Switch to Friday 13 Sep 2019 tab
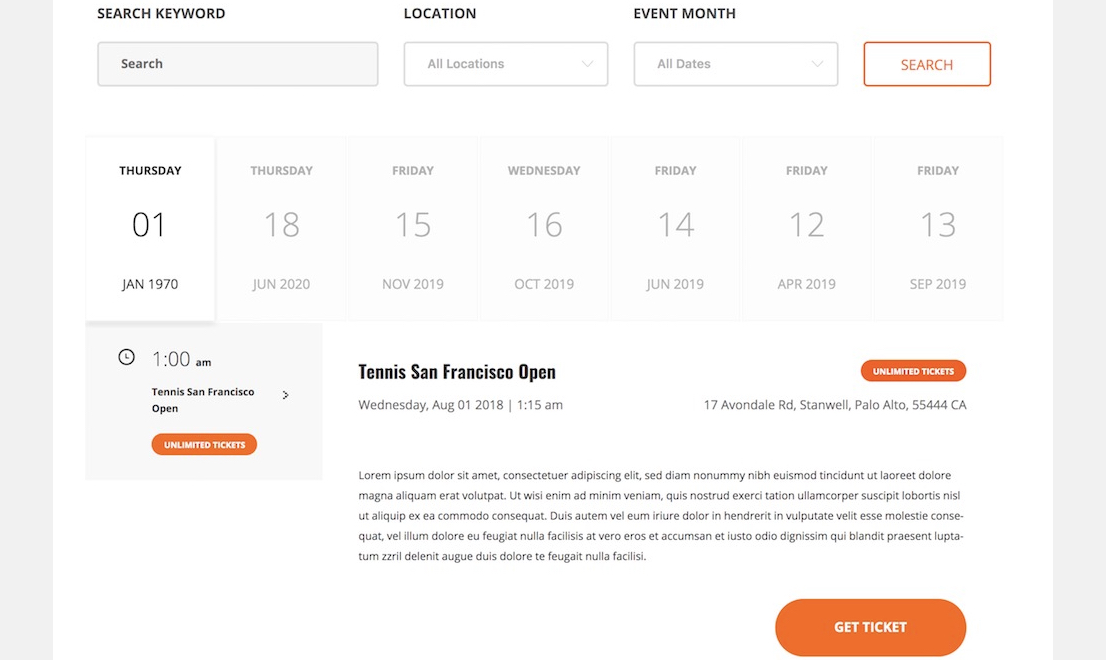Viewport: 1106px width, 660px height. tap(938, 228)
